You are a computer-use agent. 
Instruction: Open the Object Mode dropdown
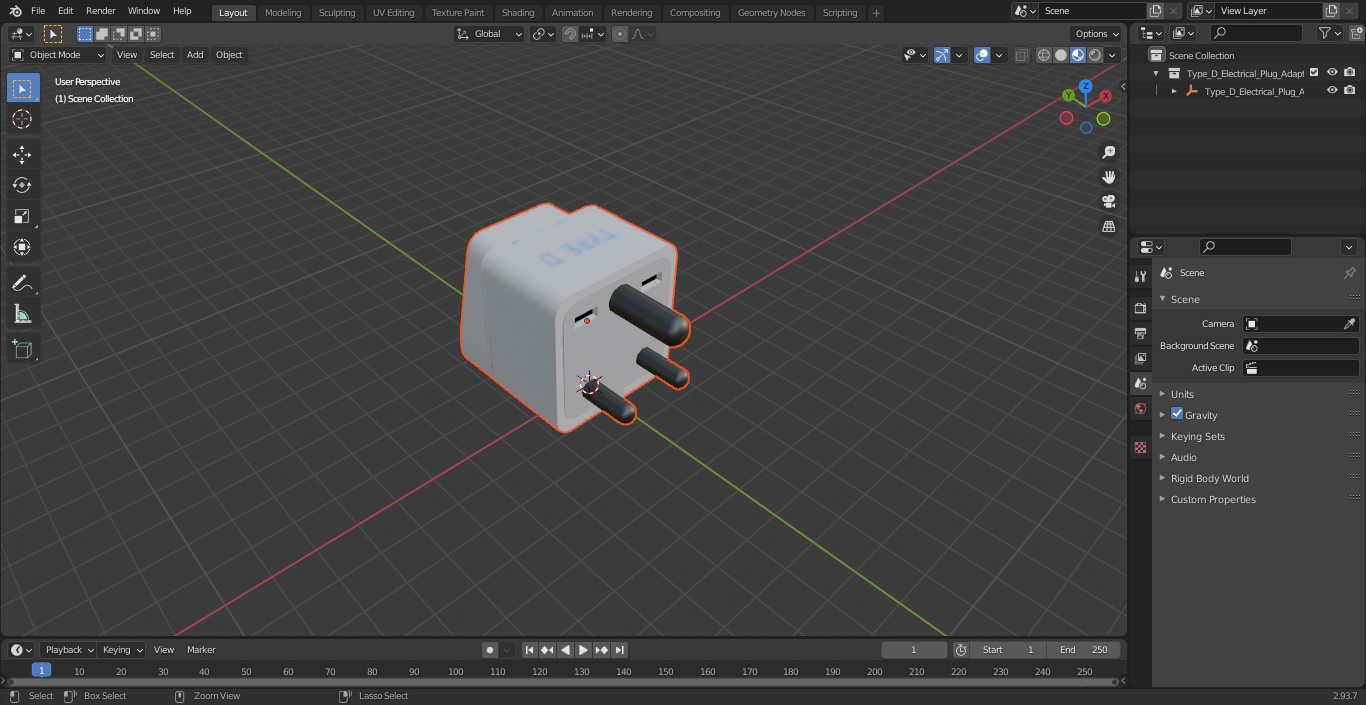click(x=57, y=55)
